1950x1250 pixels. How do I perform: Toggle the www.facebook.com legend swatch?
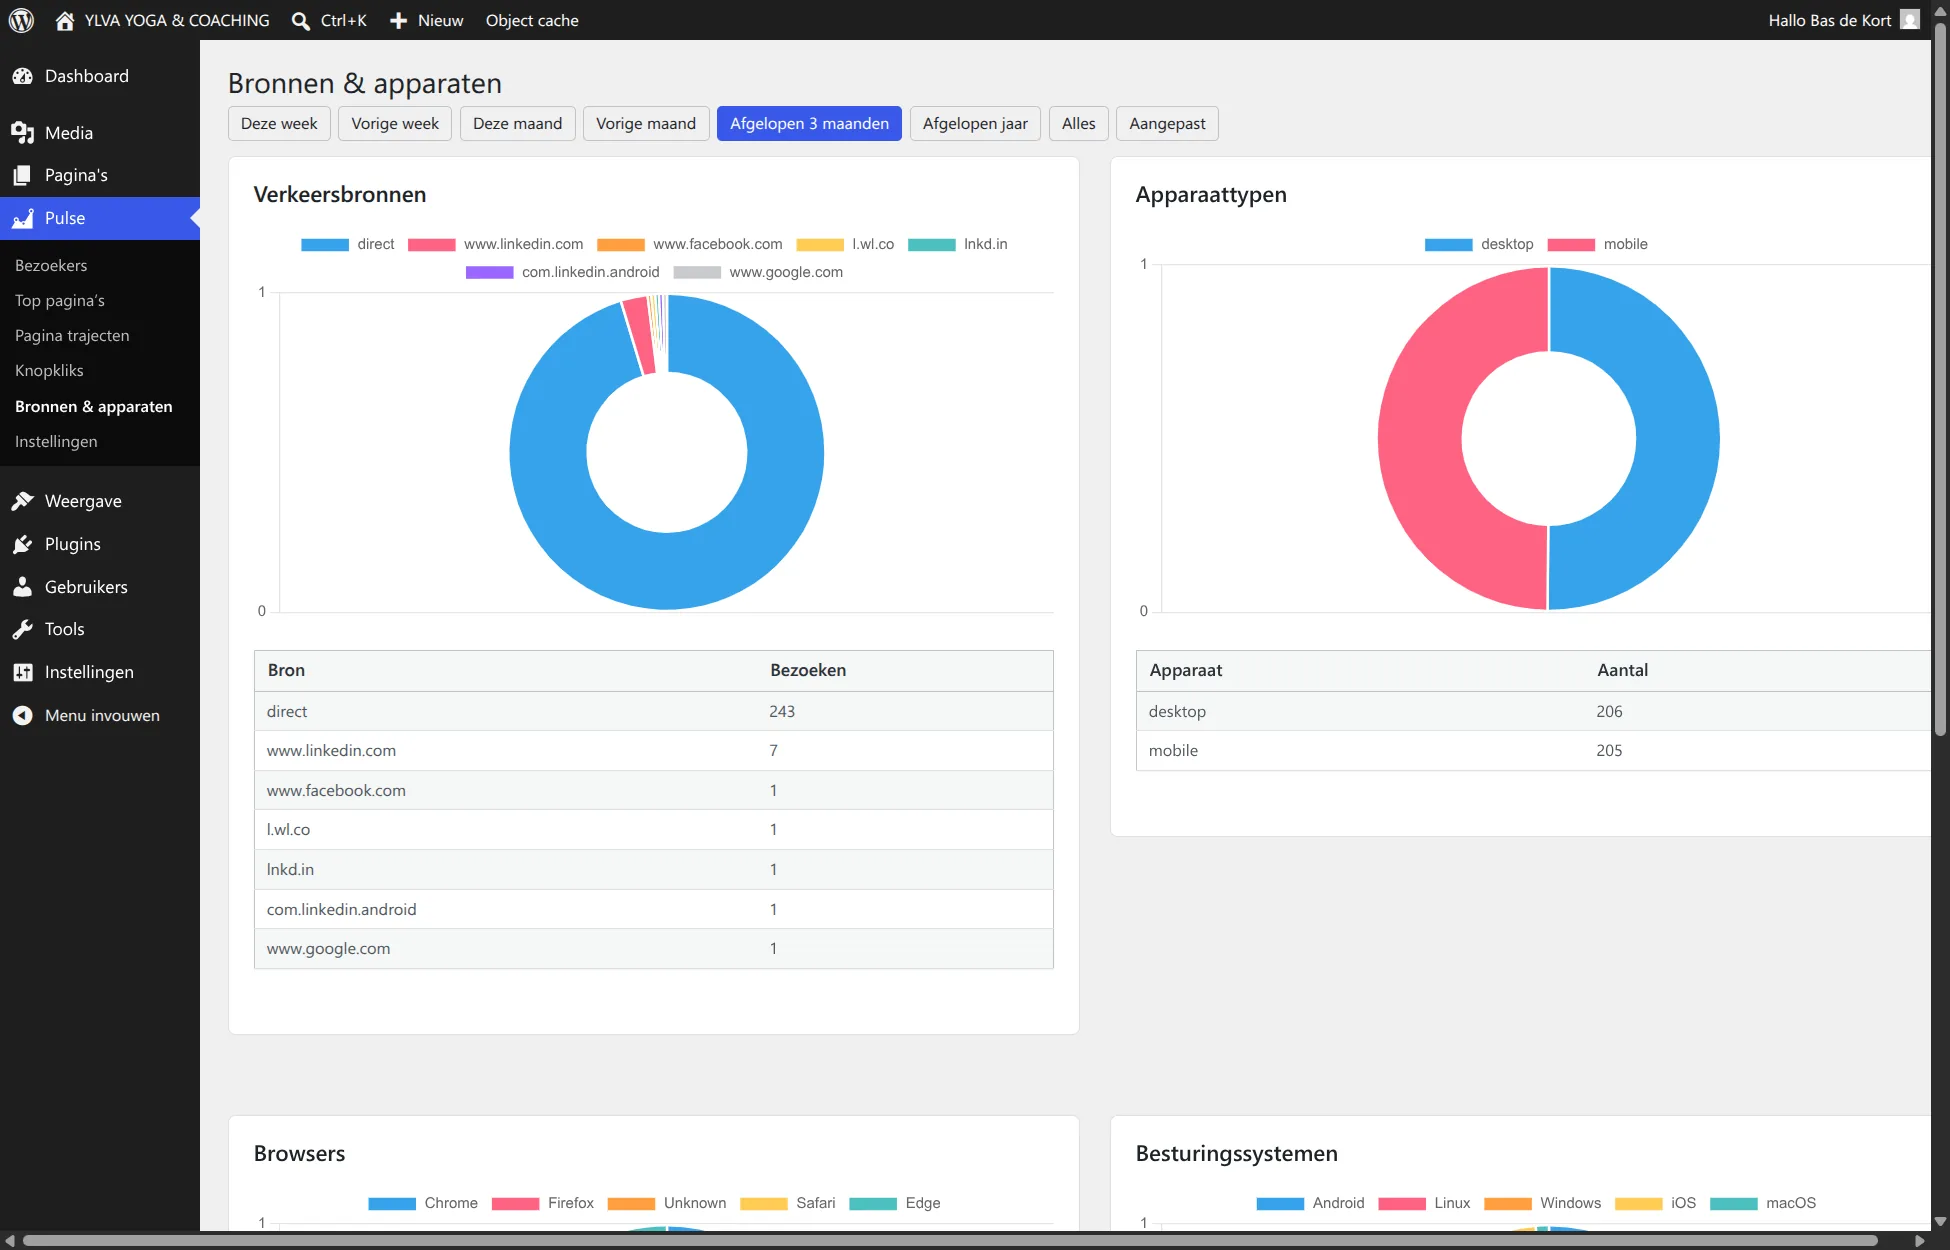[x=621, y=244]
